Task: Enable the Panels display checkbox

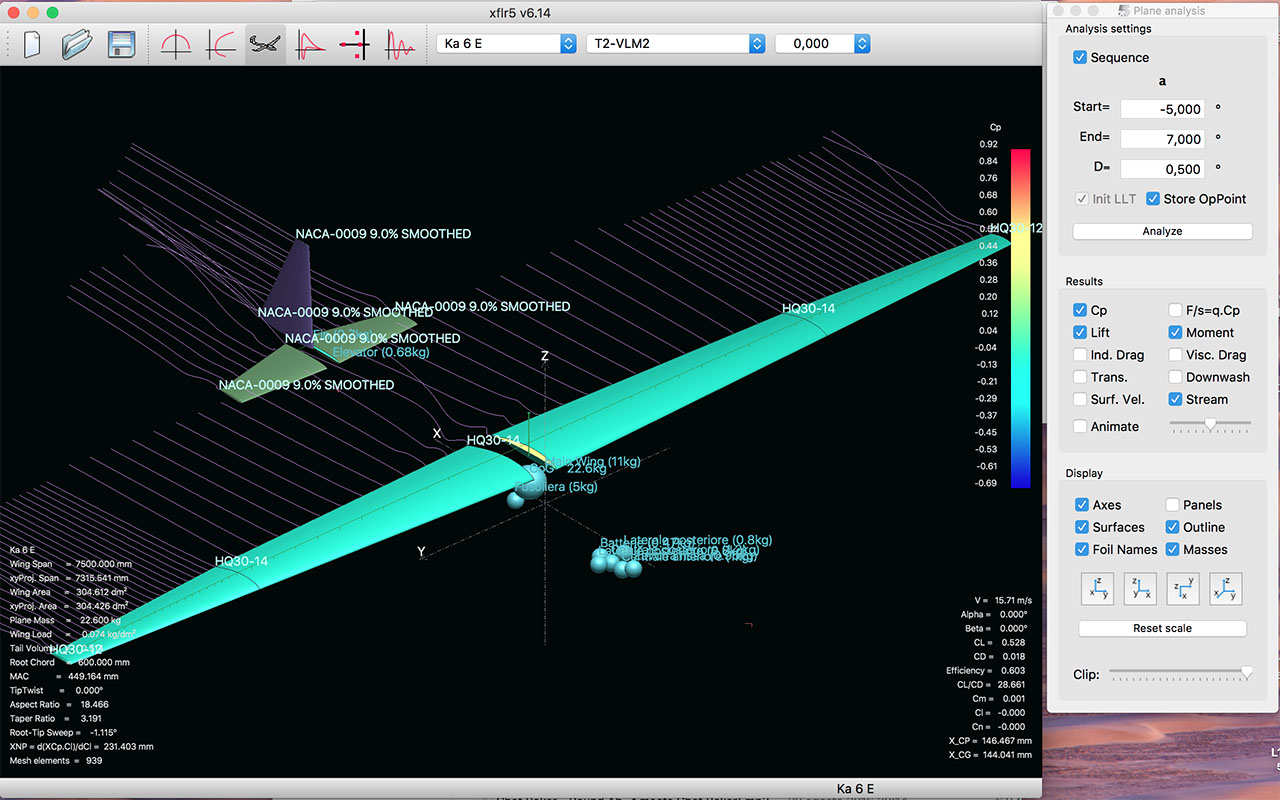Action: [1173, 505]
